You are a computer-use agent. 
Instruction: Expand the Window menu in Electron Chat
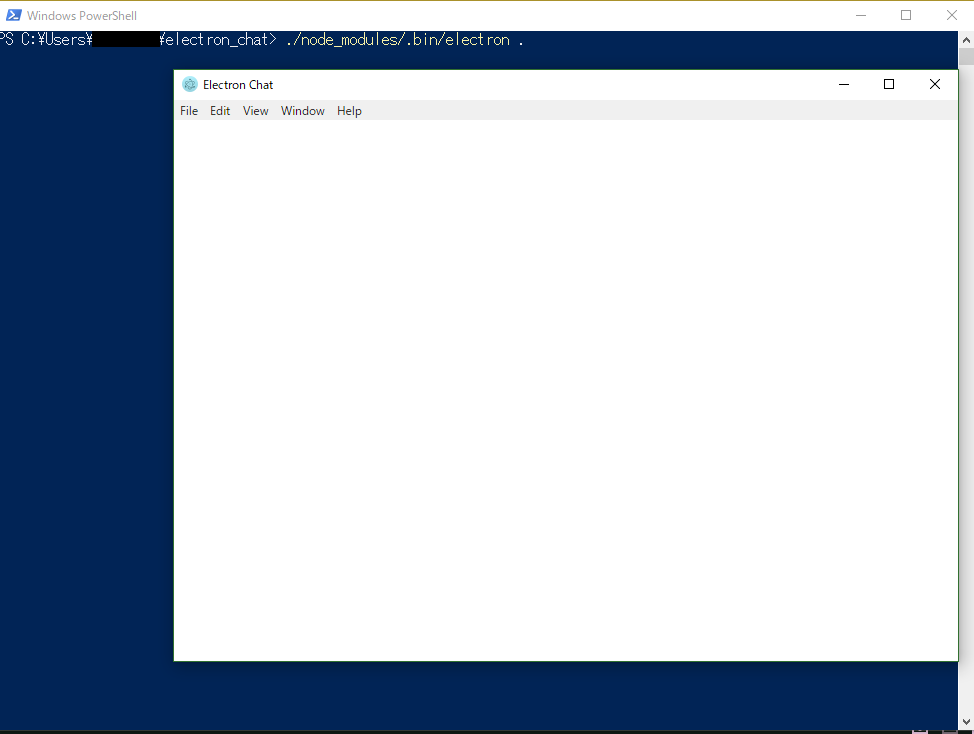(303, 111)
